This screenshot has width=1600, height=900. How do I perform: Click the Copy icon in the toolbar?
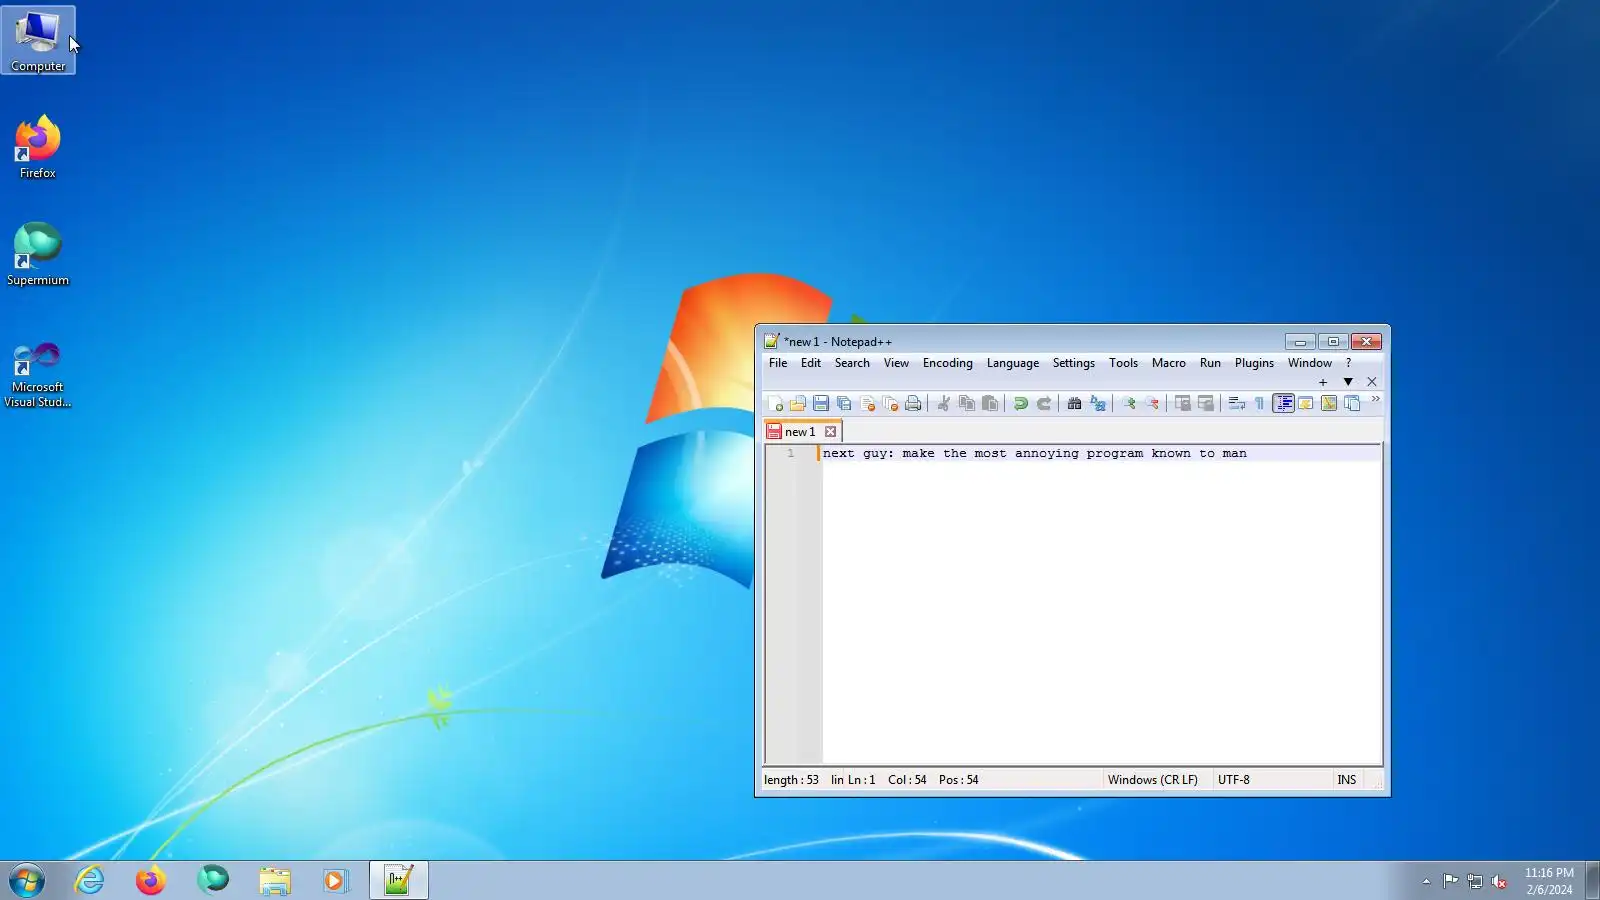(x=966, y=404)
